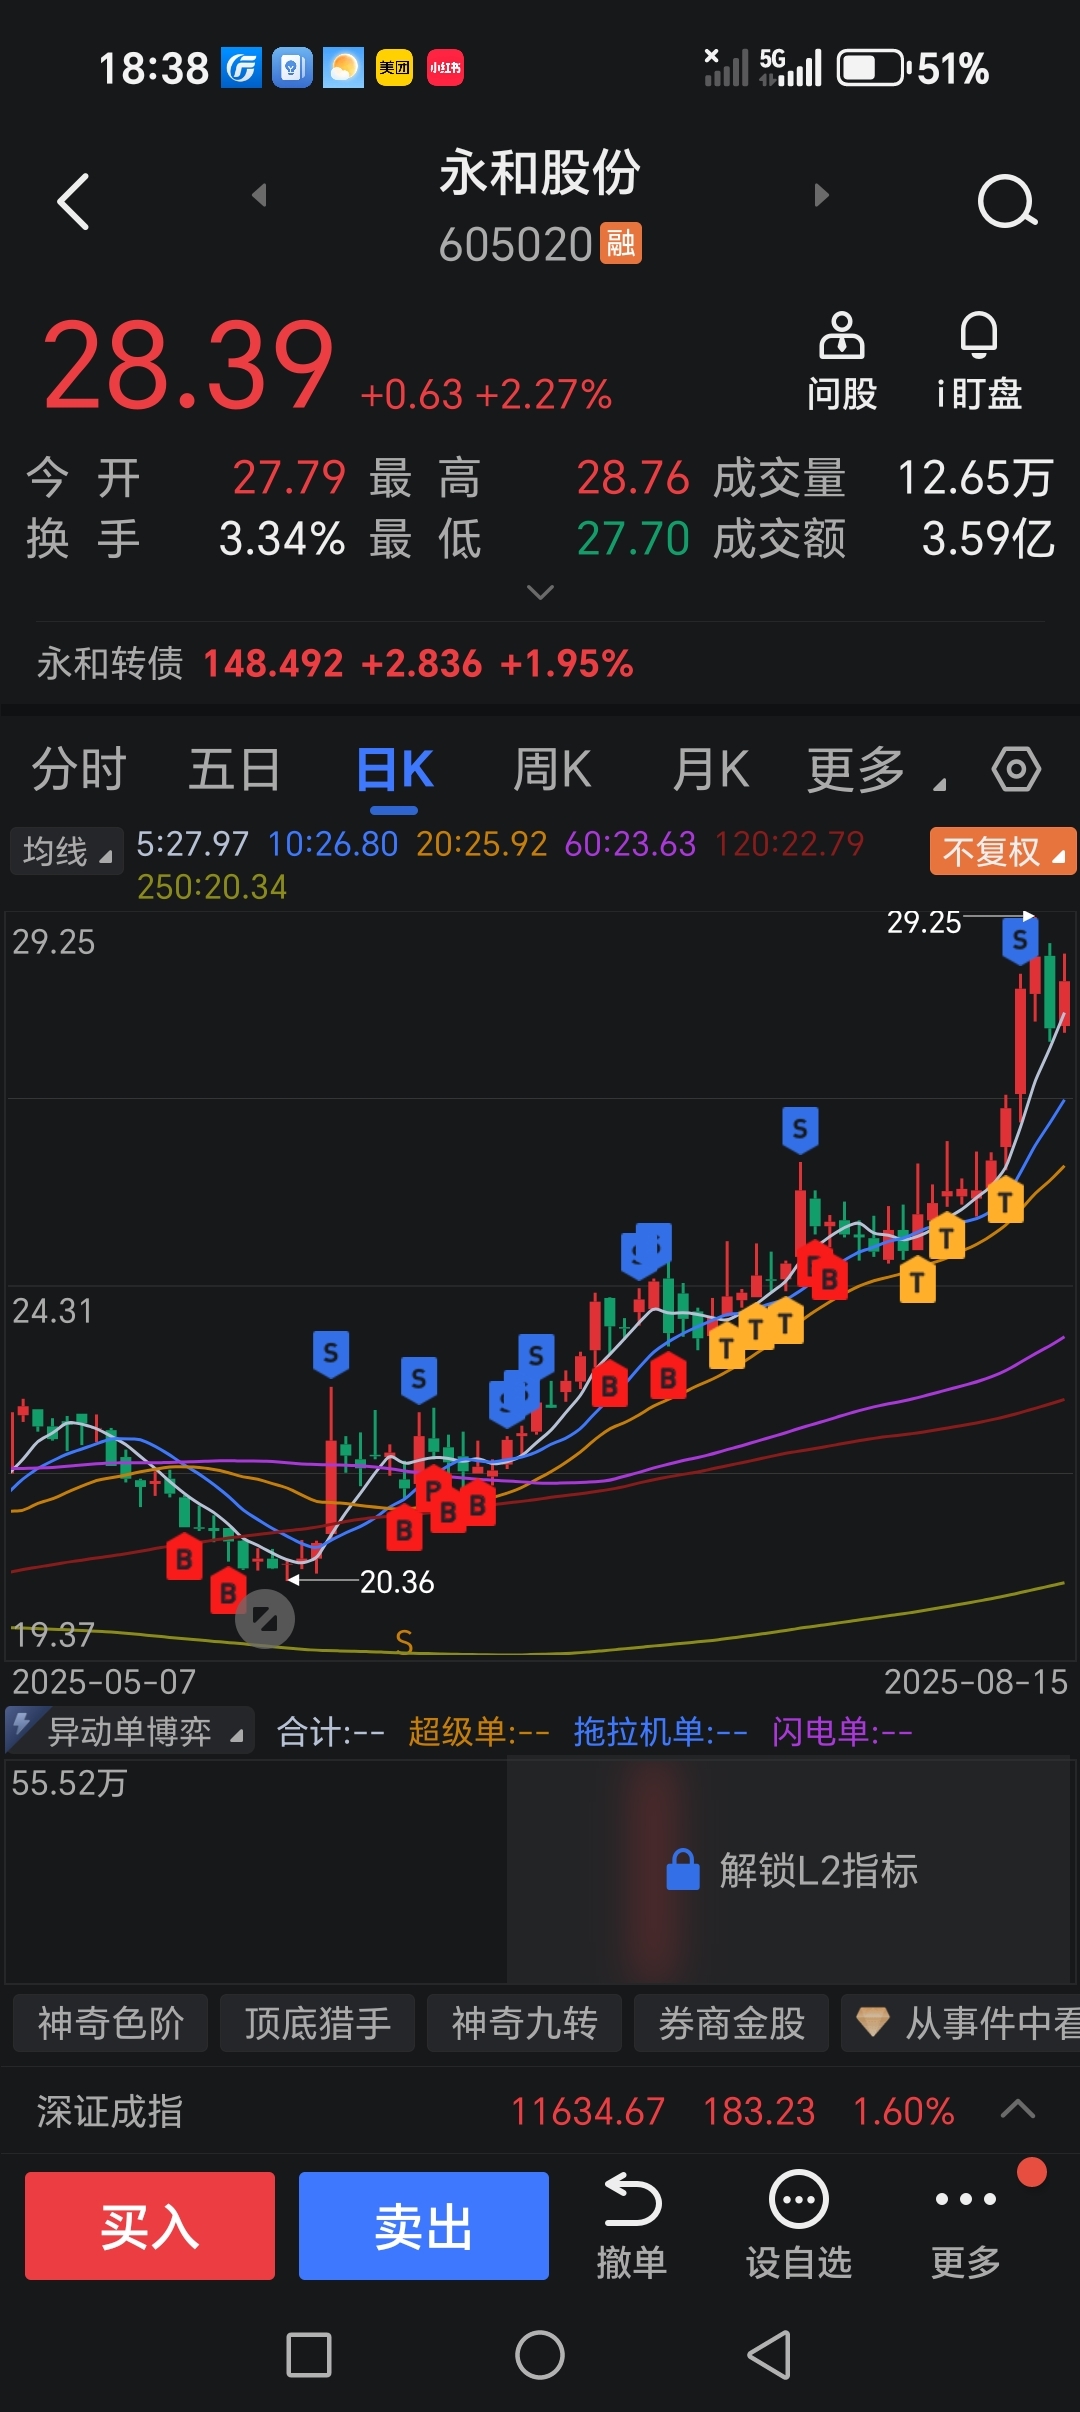Viewport: 1080px width, 2412px height.
Task: Expand the 深证成指 index bar chevron
Action: [x=1017, y=2110]
